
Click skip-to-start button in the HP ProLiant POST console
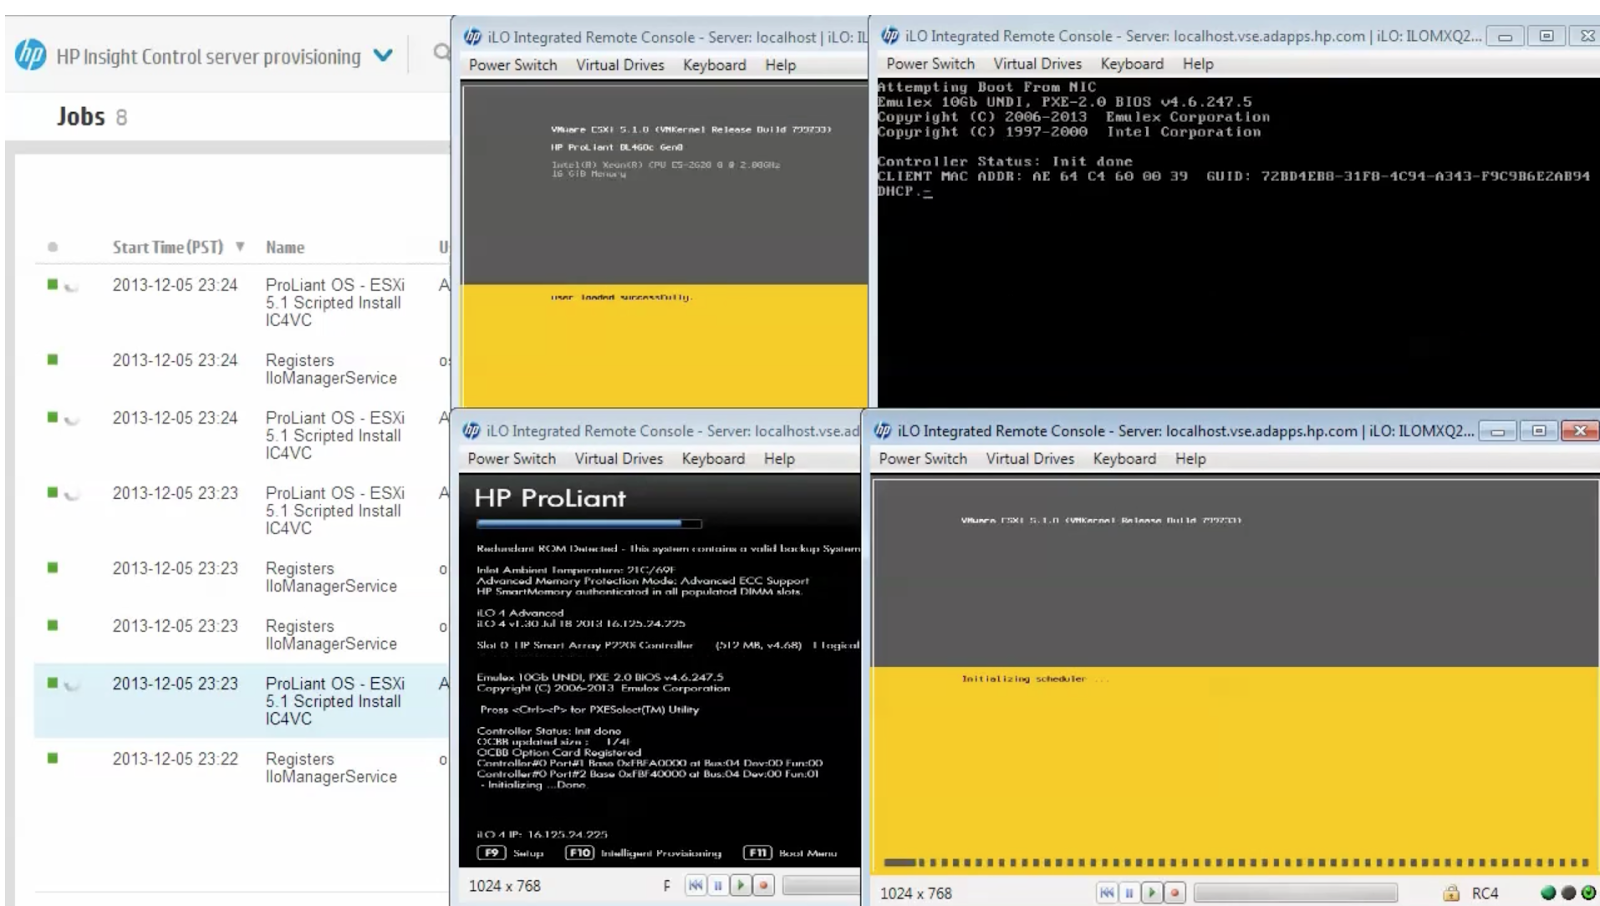(695, 886)
